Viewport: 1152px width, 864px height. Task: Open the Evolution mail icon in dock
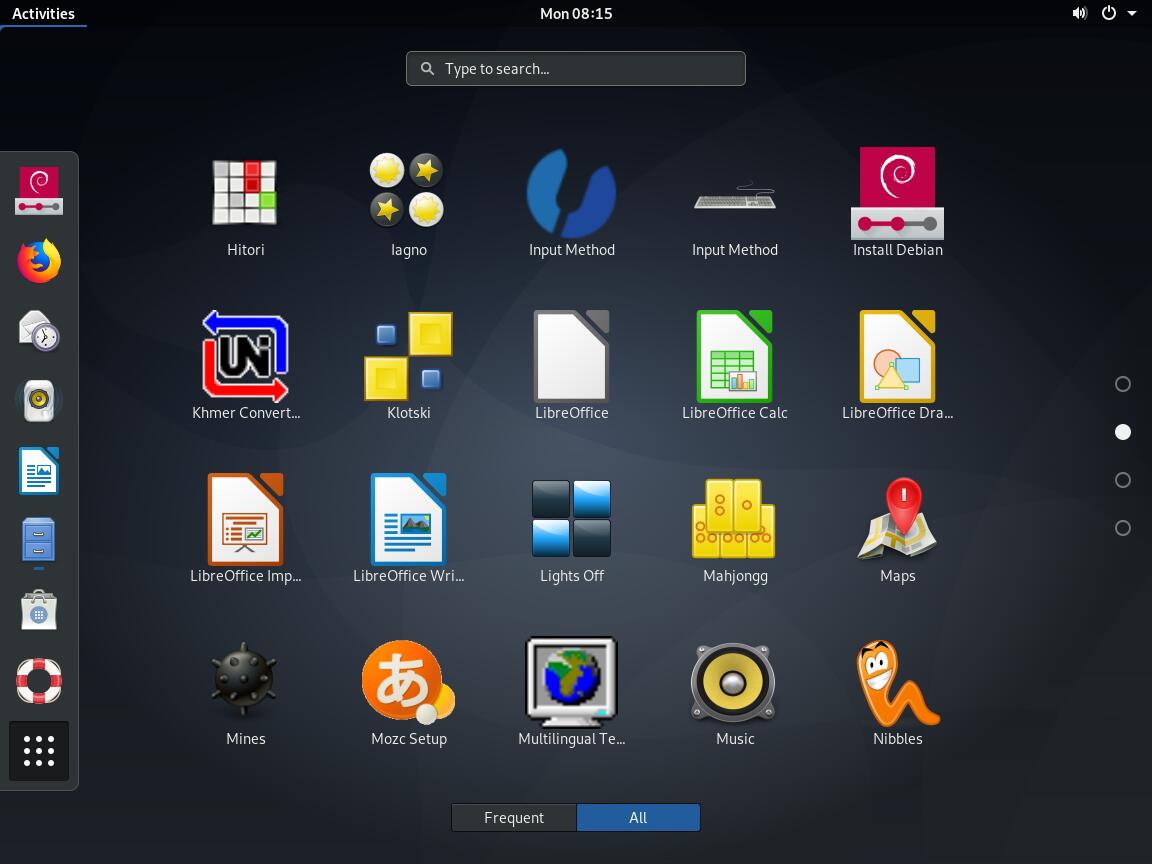[39, 331]
